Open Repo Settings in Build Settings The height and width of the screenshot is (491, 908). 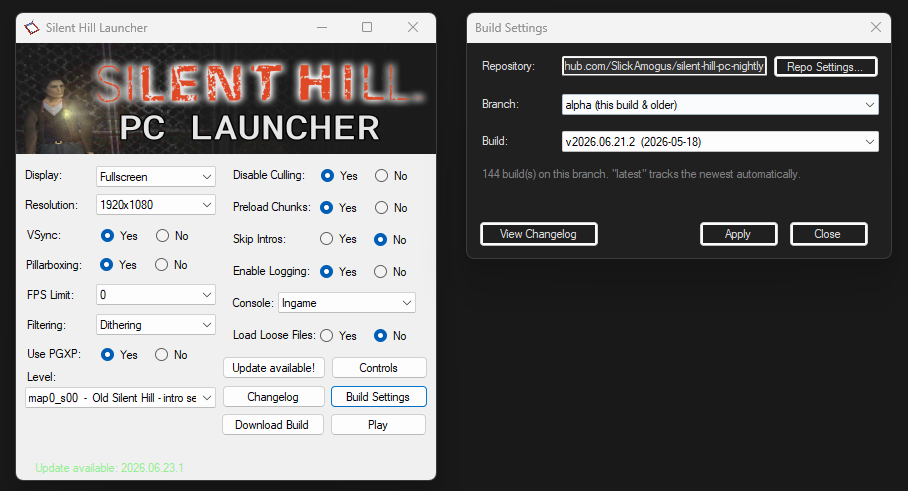826,67
